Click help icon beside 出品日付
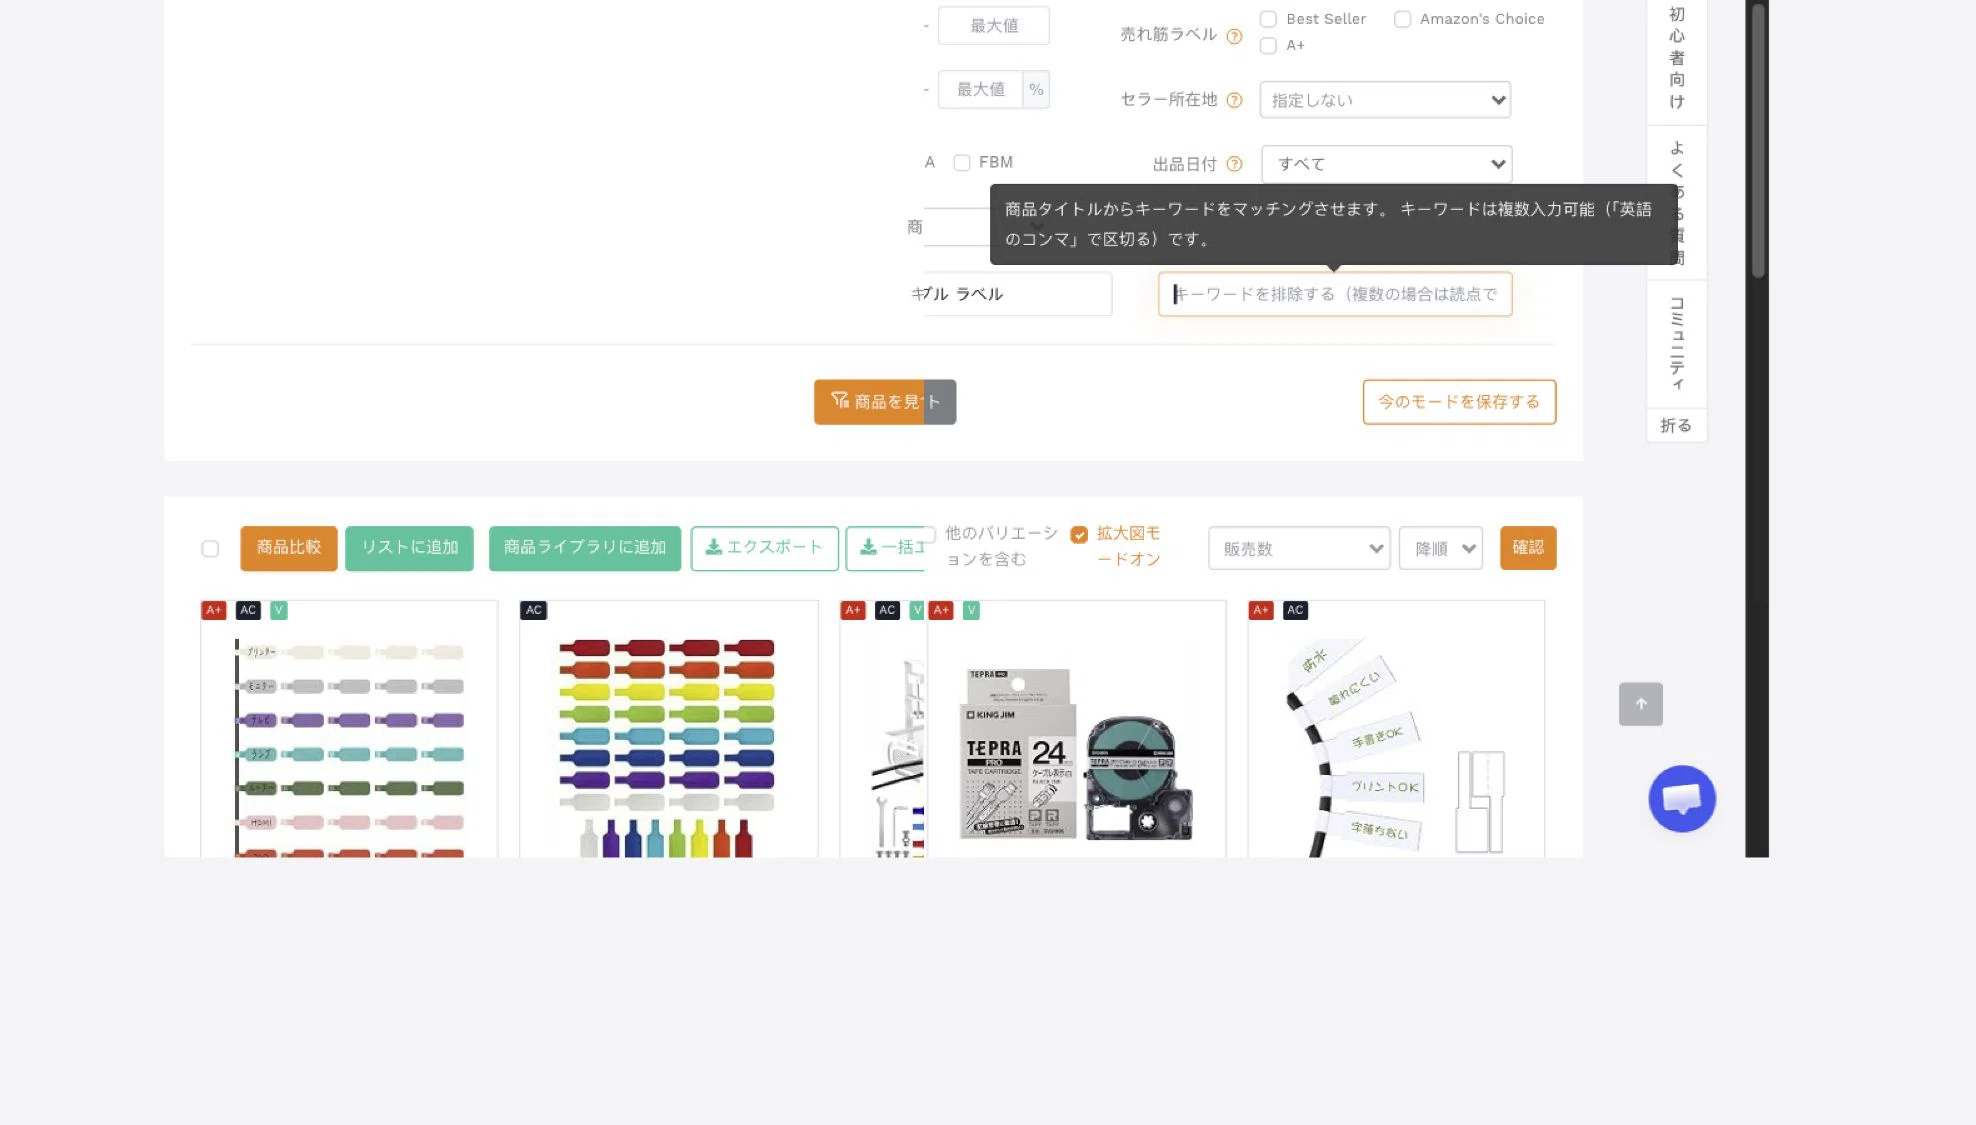This screenshot has height=1125, width=1976. pyautogui.click(x=1234, y=164)
